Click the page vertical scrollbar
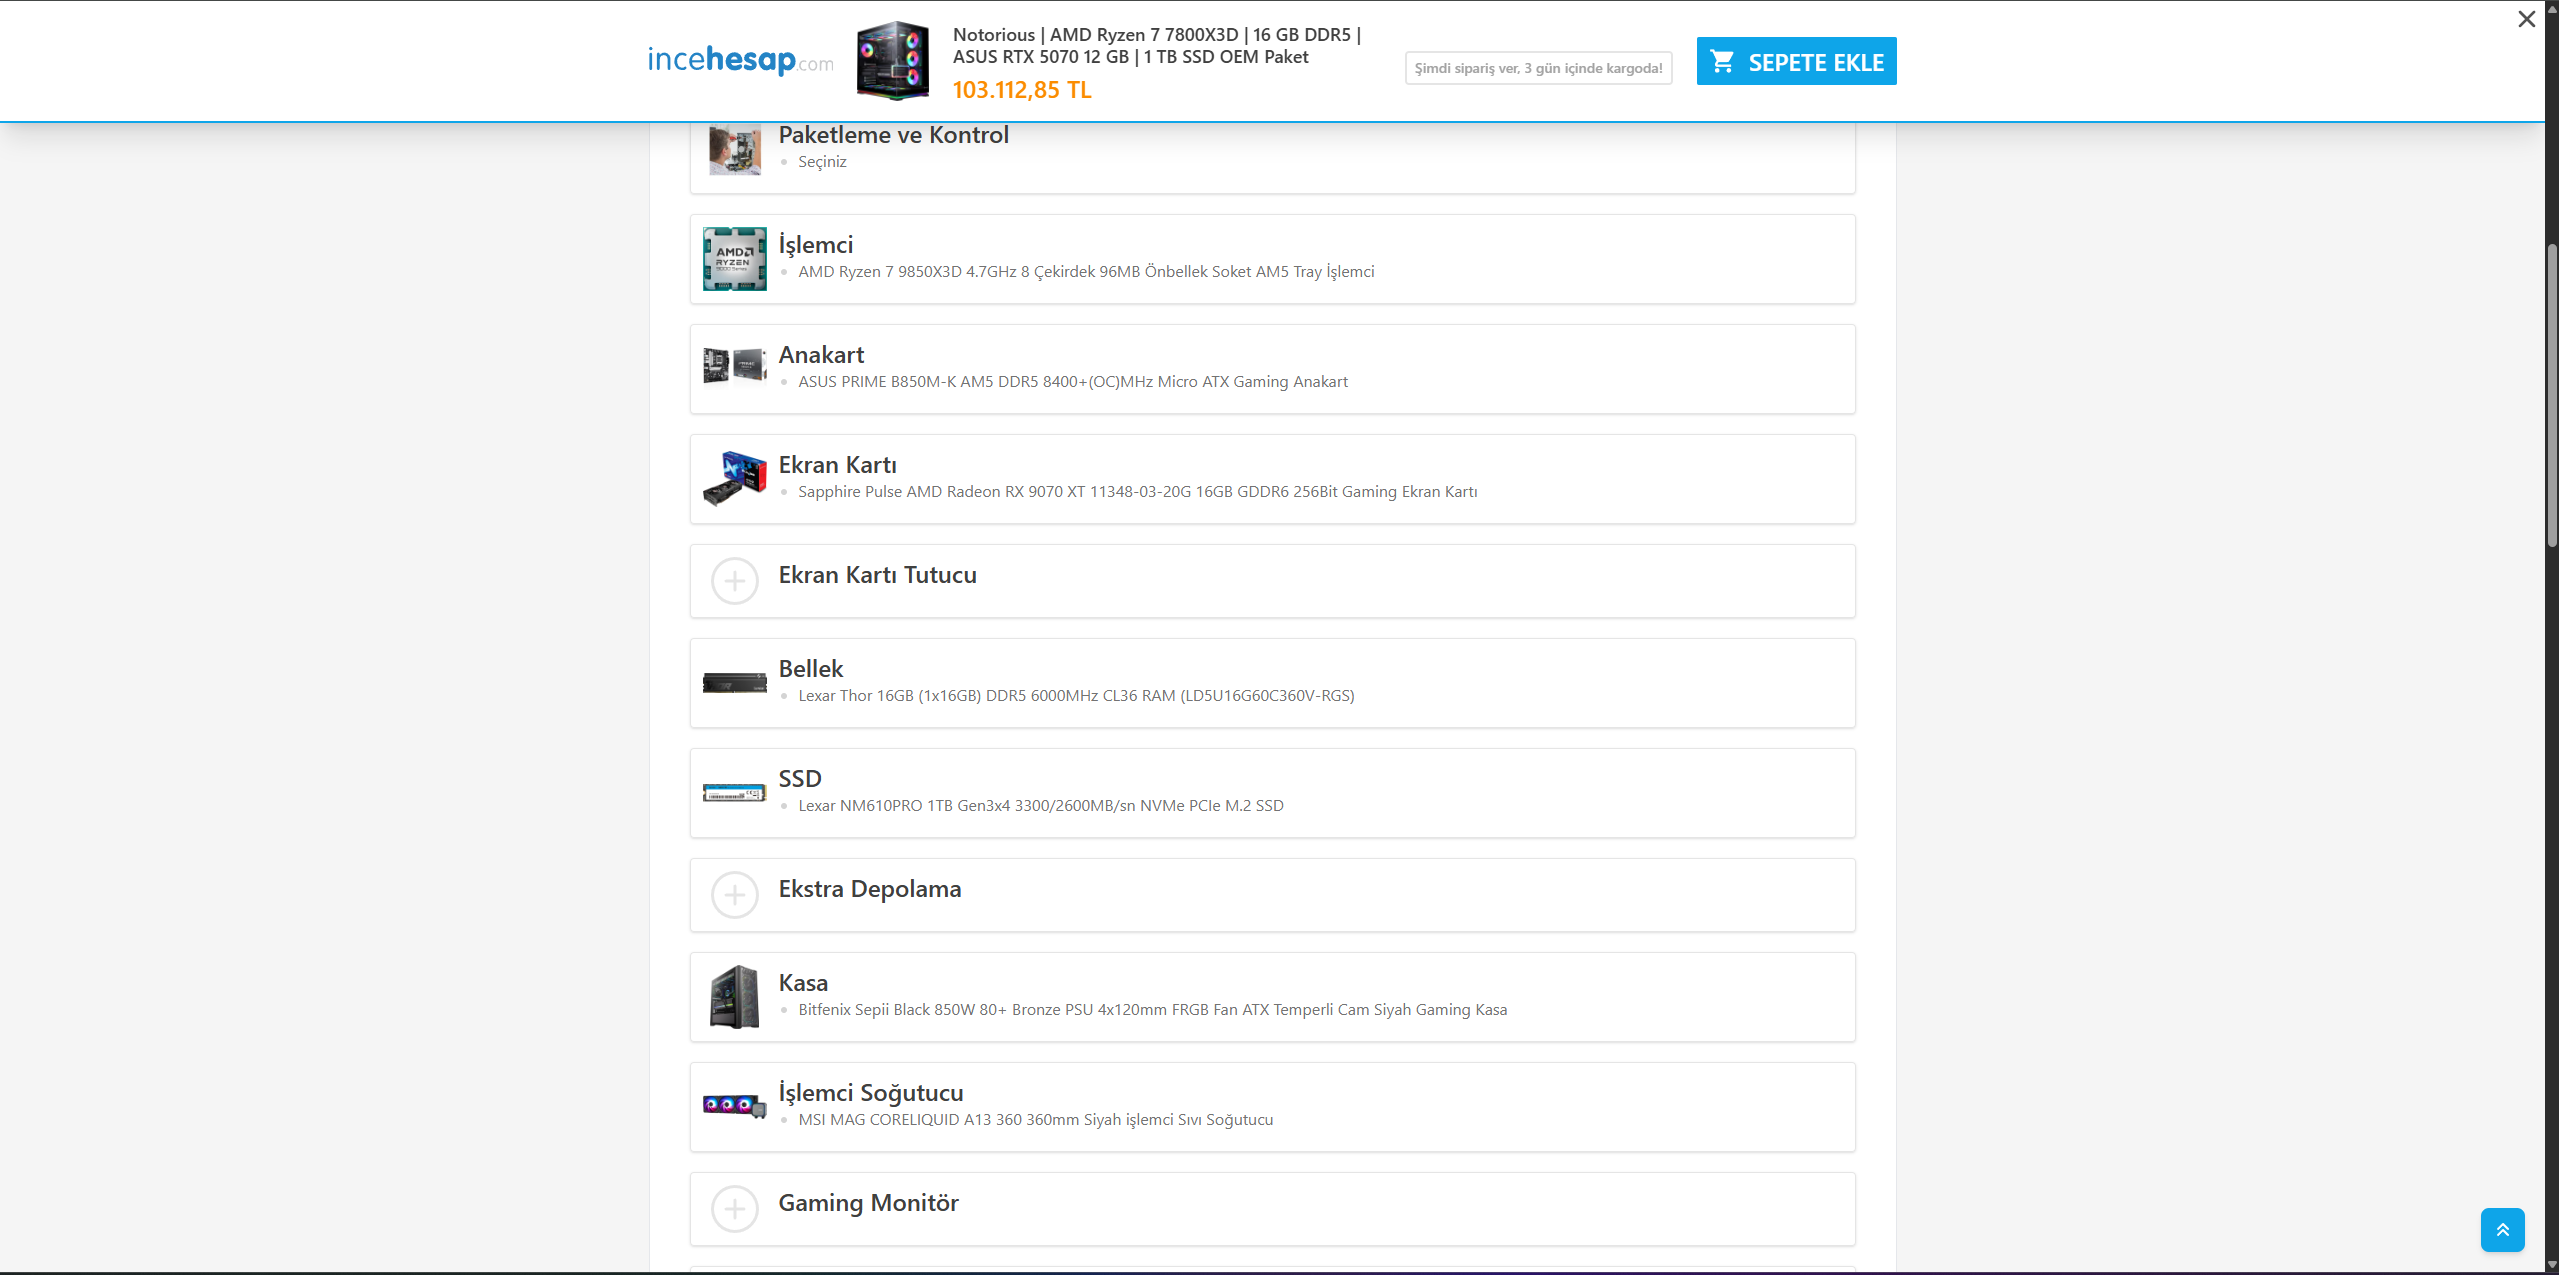This screenshot has height=1275, width=2559. tap(2551, 395)
